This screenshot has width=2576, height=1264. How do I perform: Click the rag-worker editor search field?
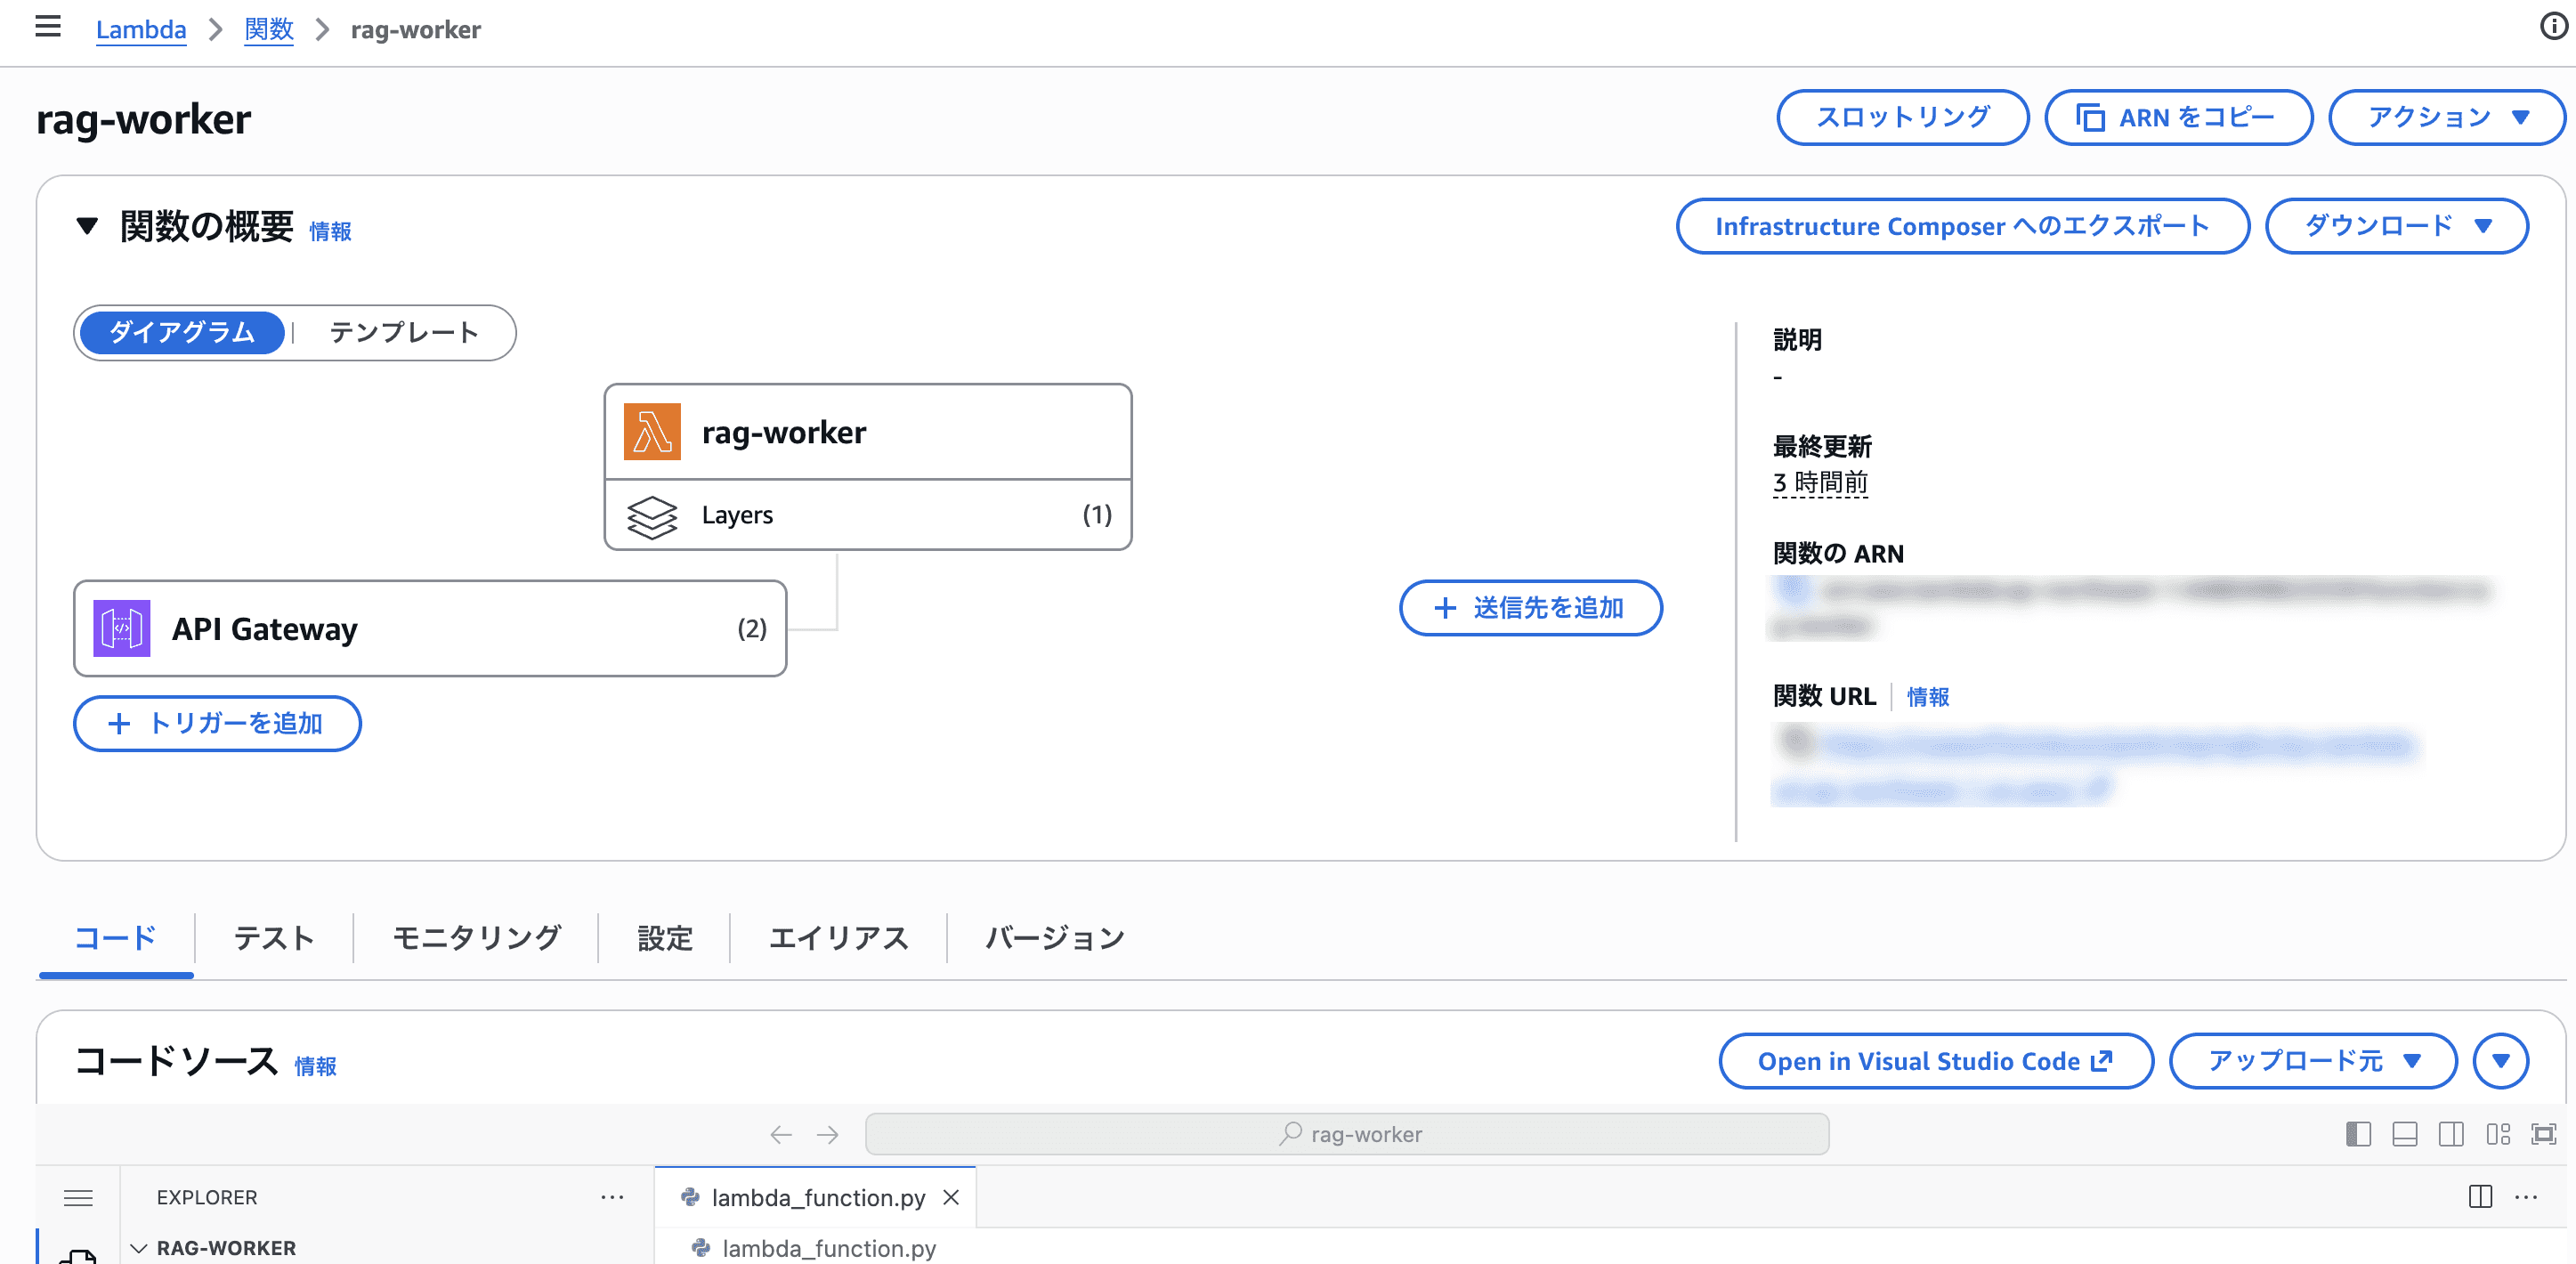pyautogui.click(x=1346, y=1134)
